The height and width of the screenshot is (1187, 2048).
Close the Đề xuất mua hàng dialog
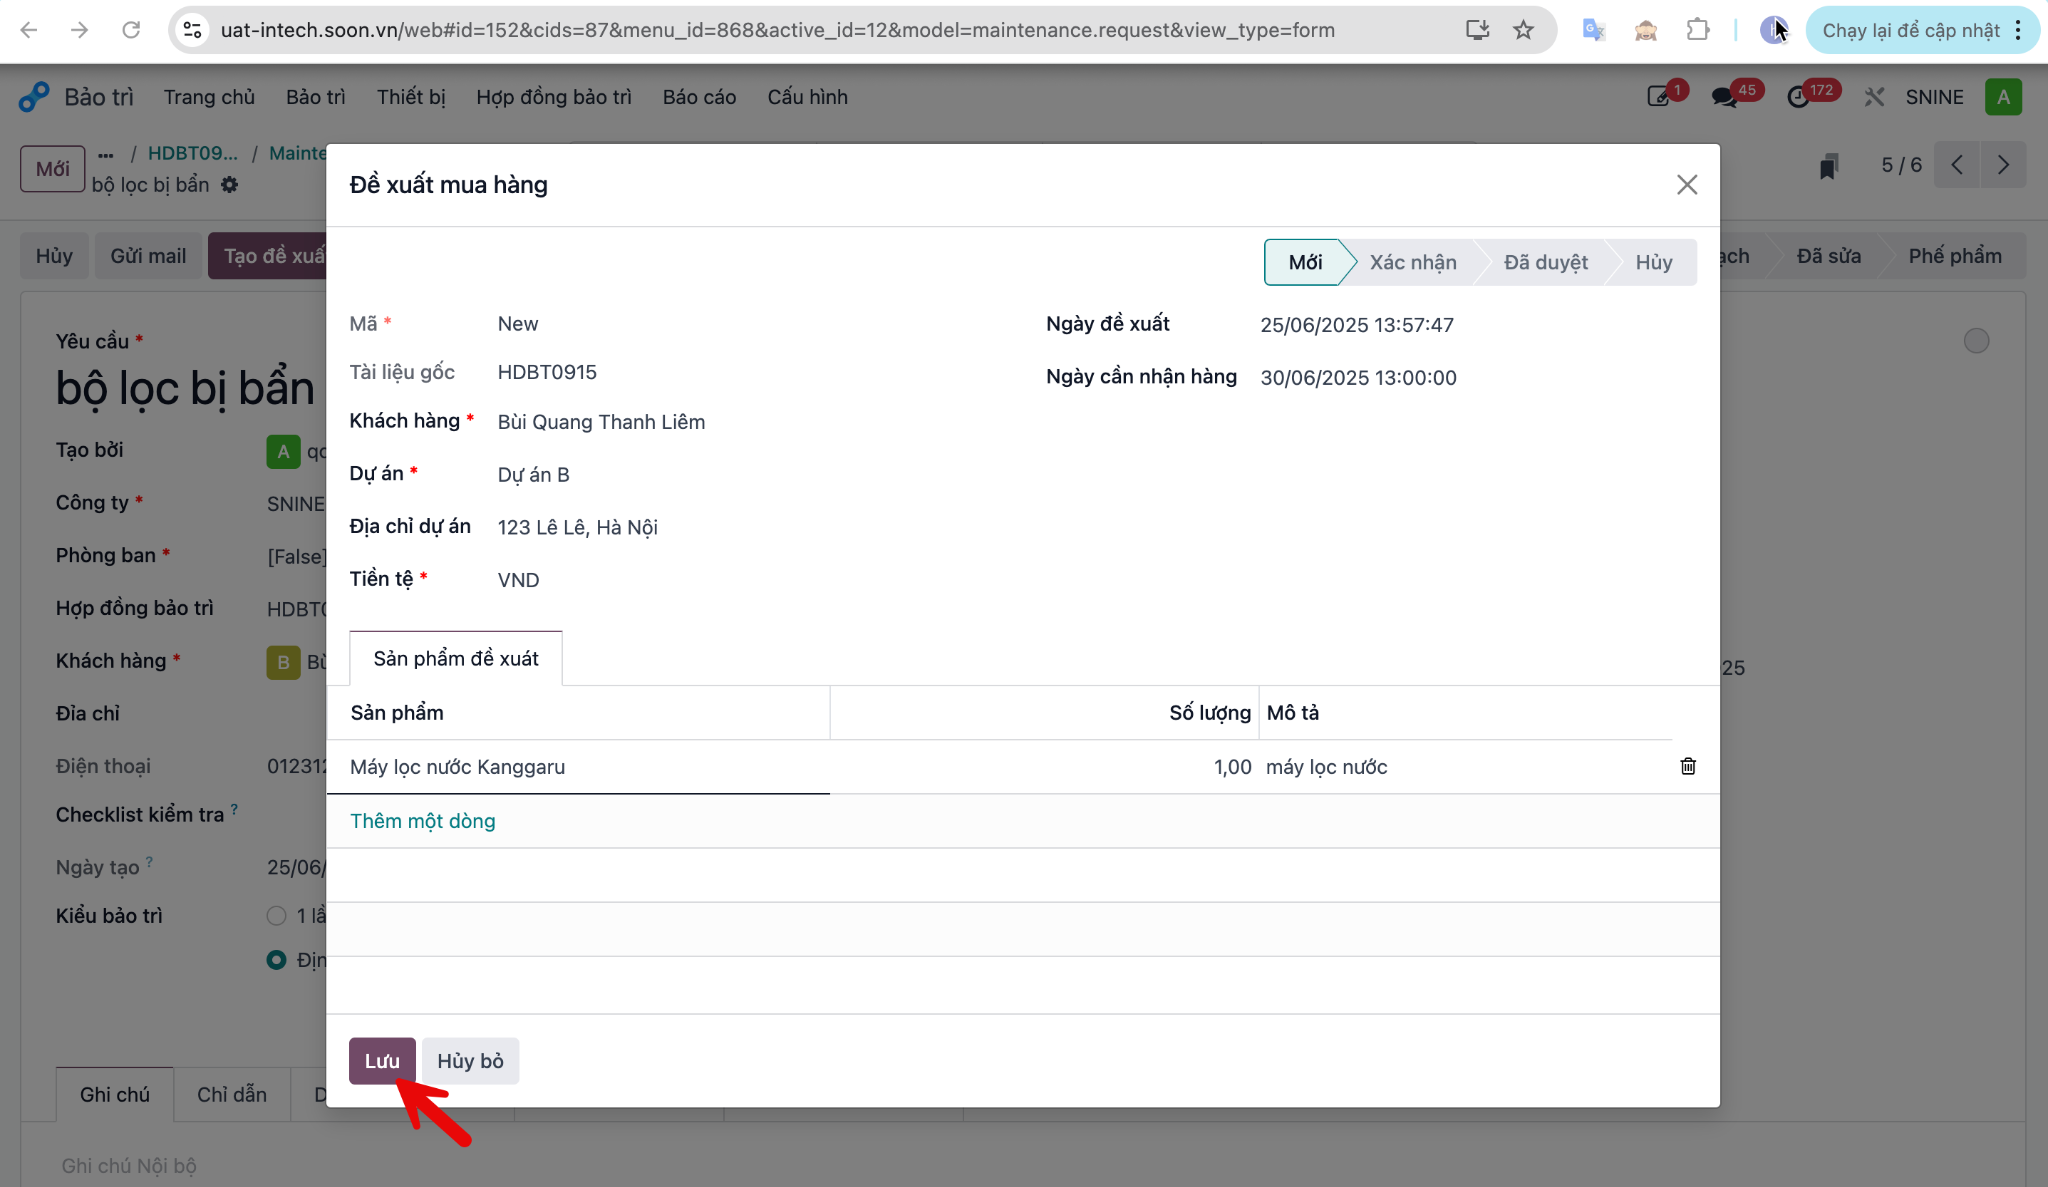(1687, 185)
